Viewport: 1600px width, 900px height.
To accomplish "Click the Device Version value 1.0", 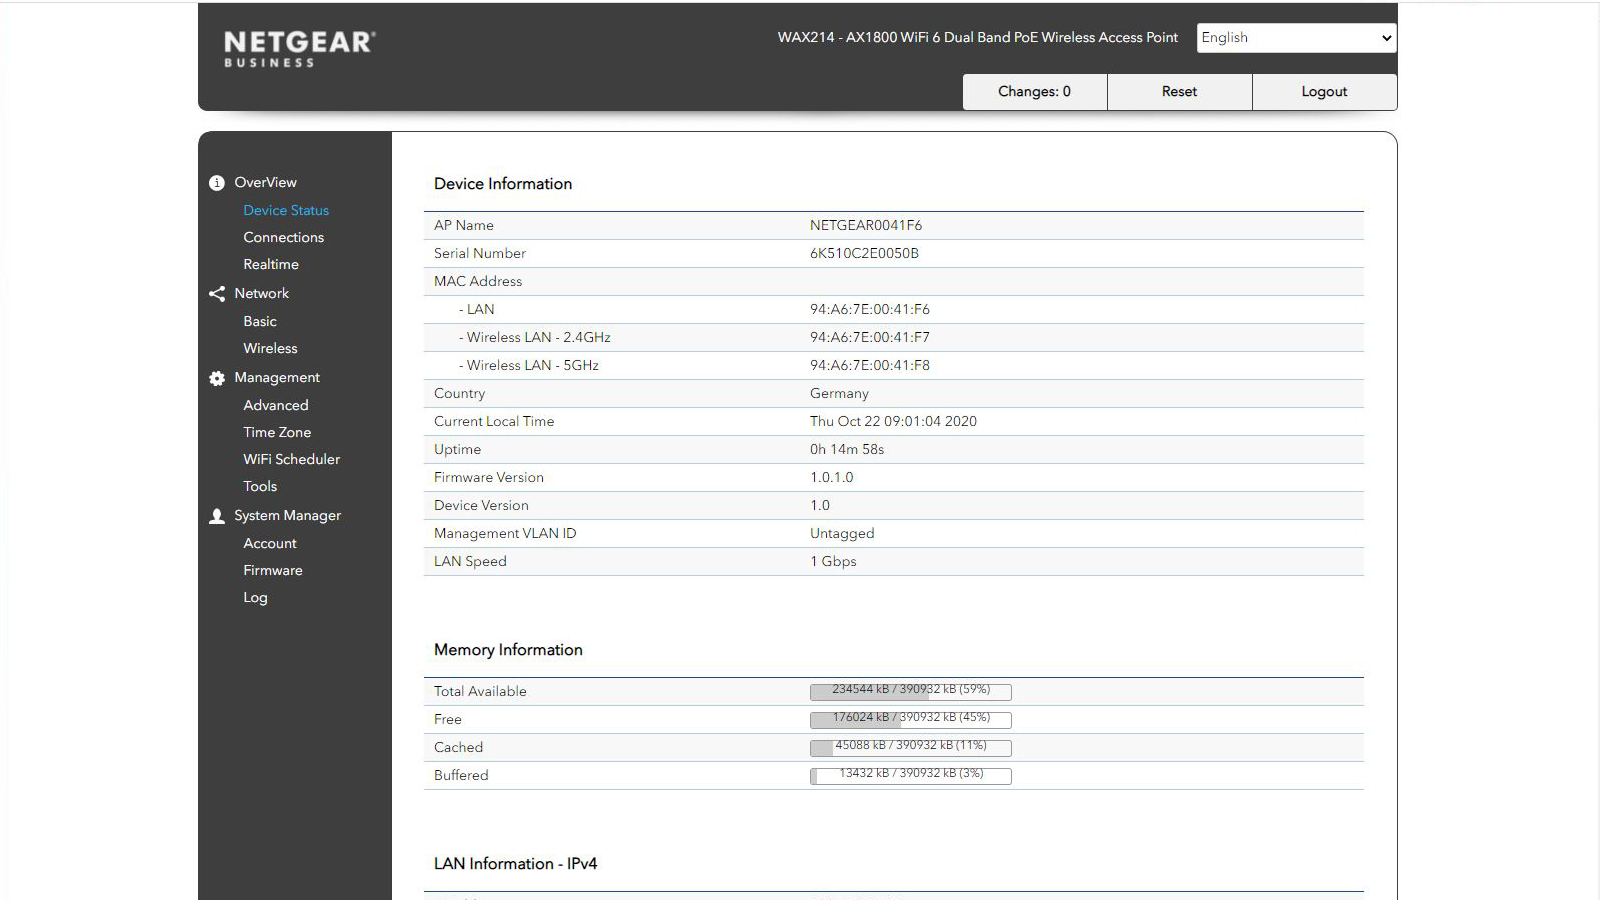I will pyautogui.click(x=820, y=506).
